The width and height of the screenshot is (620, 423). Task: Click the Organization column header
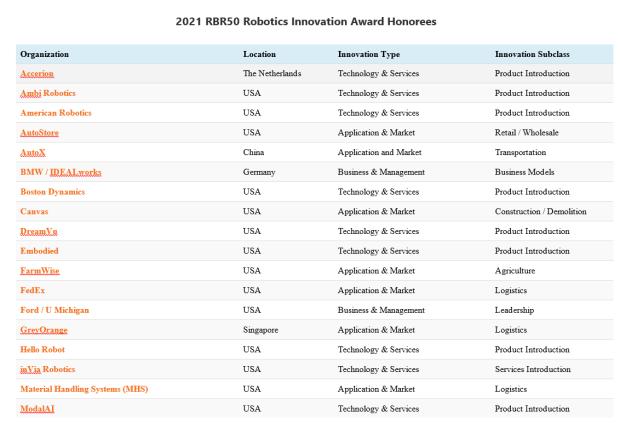(44, 54)
